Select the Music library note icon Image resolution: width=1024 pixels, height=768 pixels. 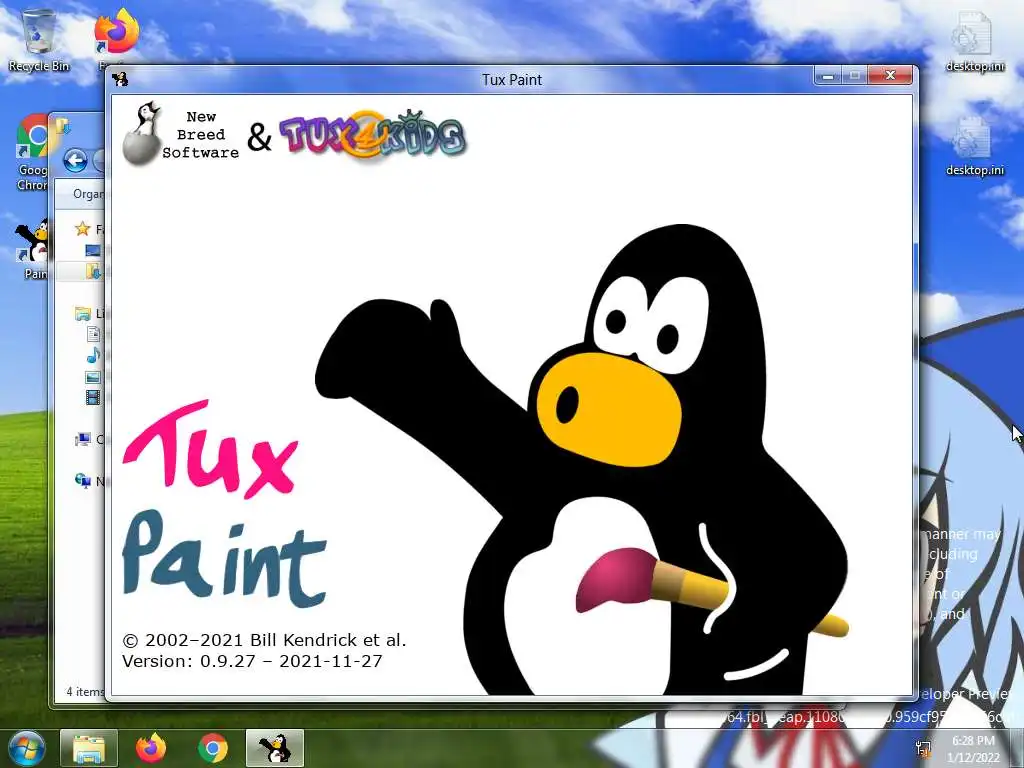93,355
